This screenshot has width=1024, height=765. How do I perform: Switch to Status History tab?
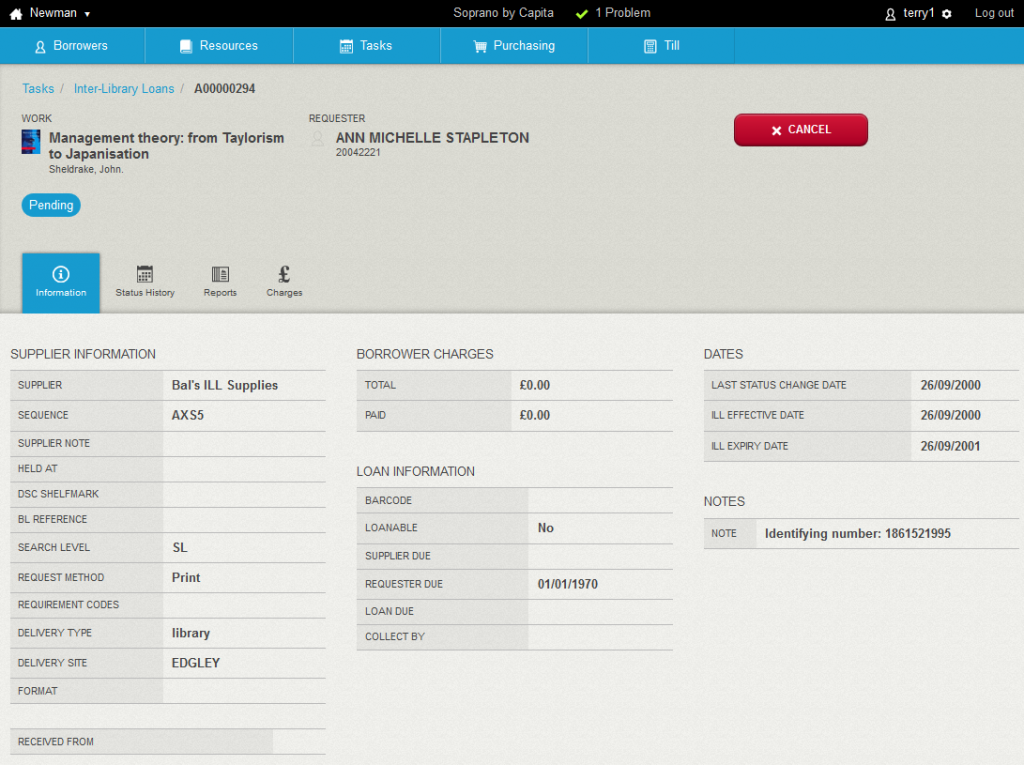[x=145, y=282]
